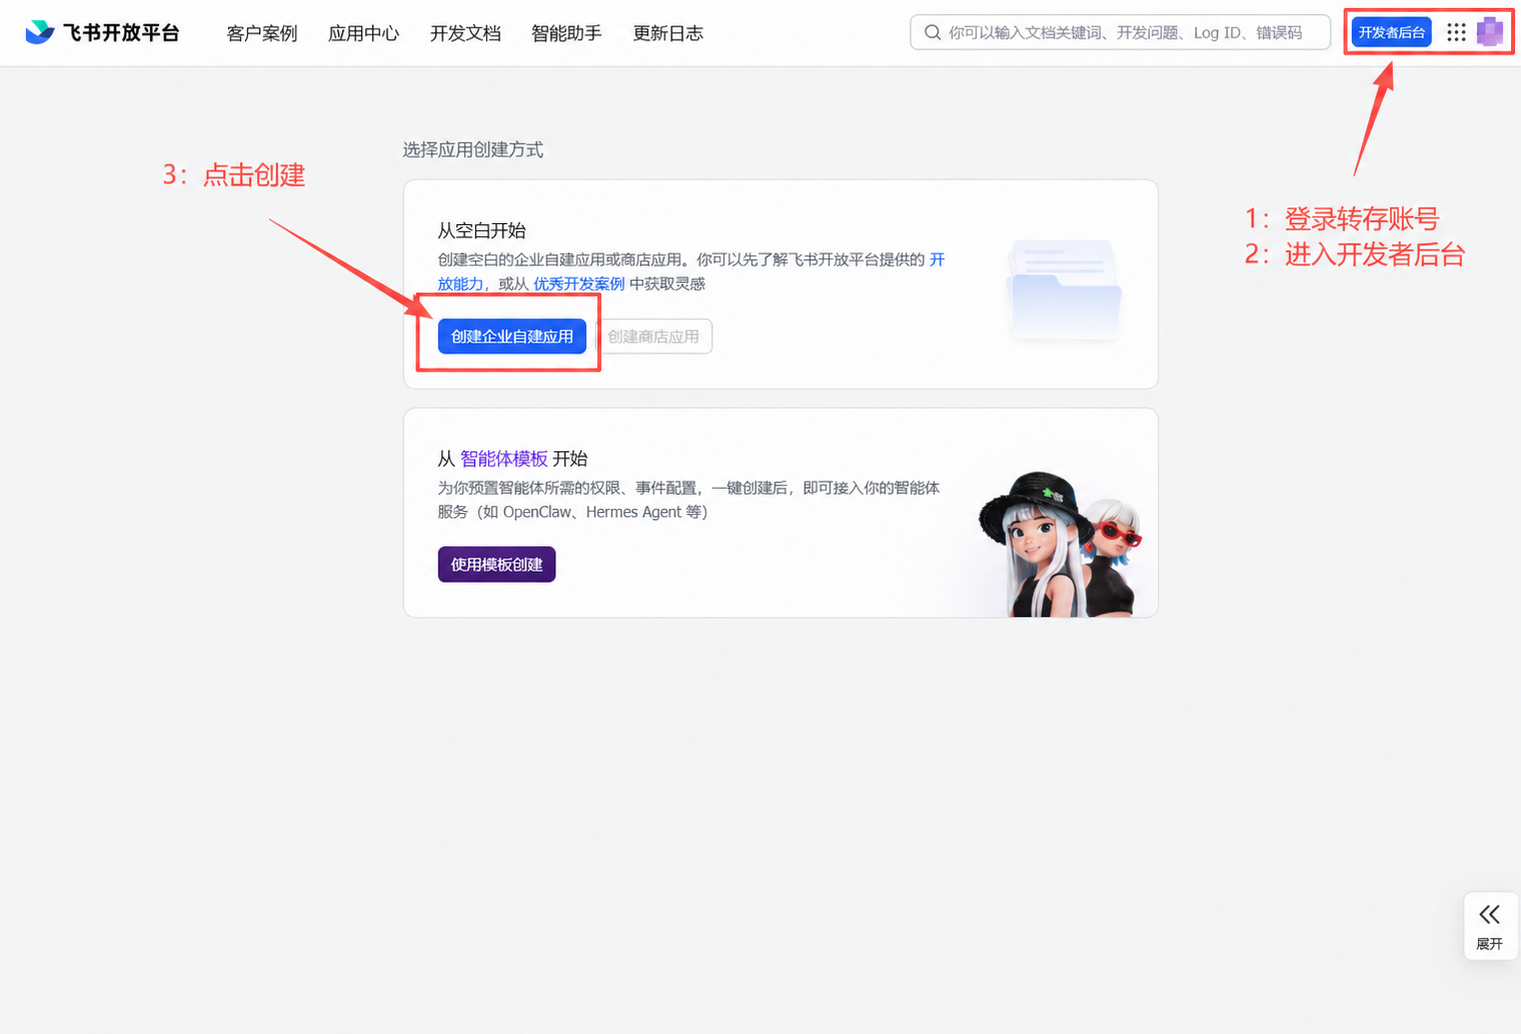The height and width of the screenshot is (1034, 1521).
Task: Click 使用模板创建 button
Action: point(496,564)
